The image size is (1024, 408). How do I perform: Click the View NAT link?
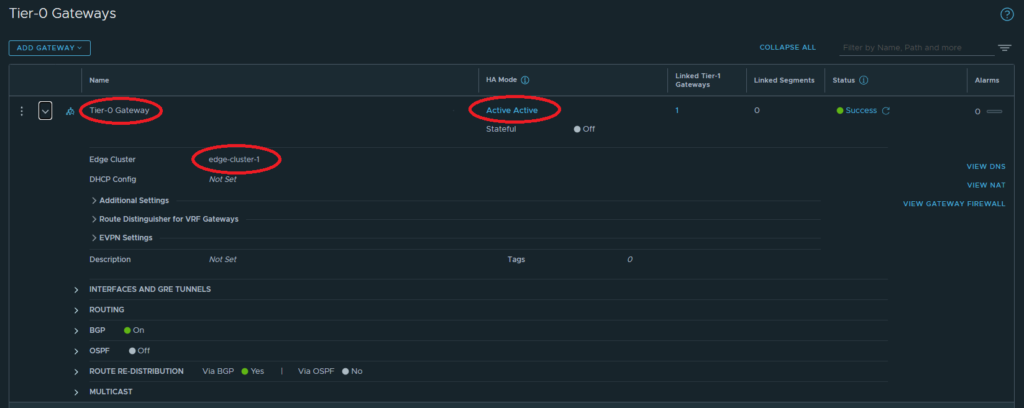984,185
